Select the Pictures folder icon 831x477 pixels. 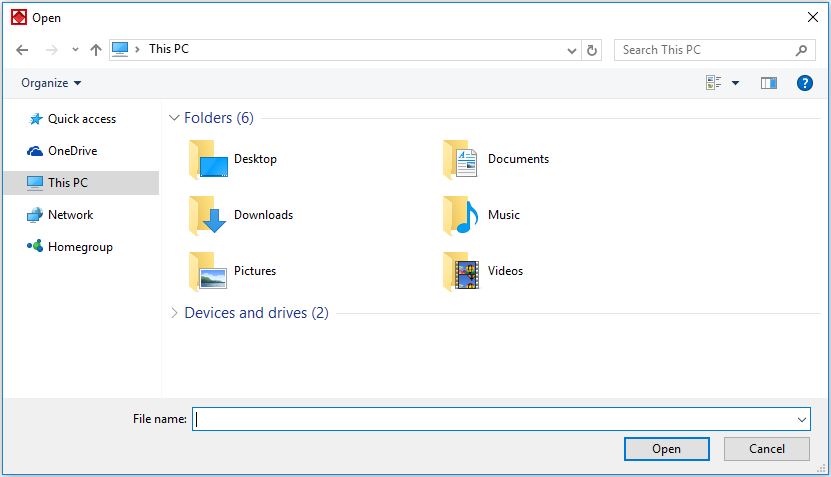(208, 271)
